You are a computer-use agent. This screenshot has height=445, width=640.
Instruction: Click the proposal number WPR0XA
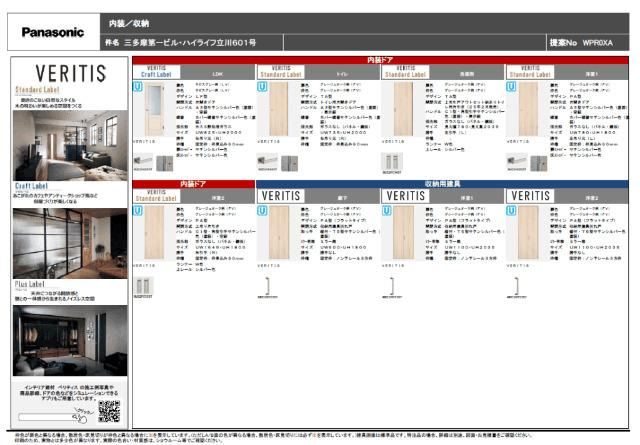click(x=598, y=42)
